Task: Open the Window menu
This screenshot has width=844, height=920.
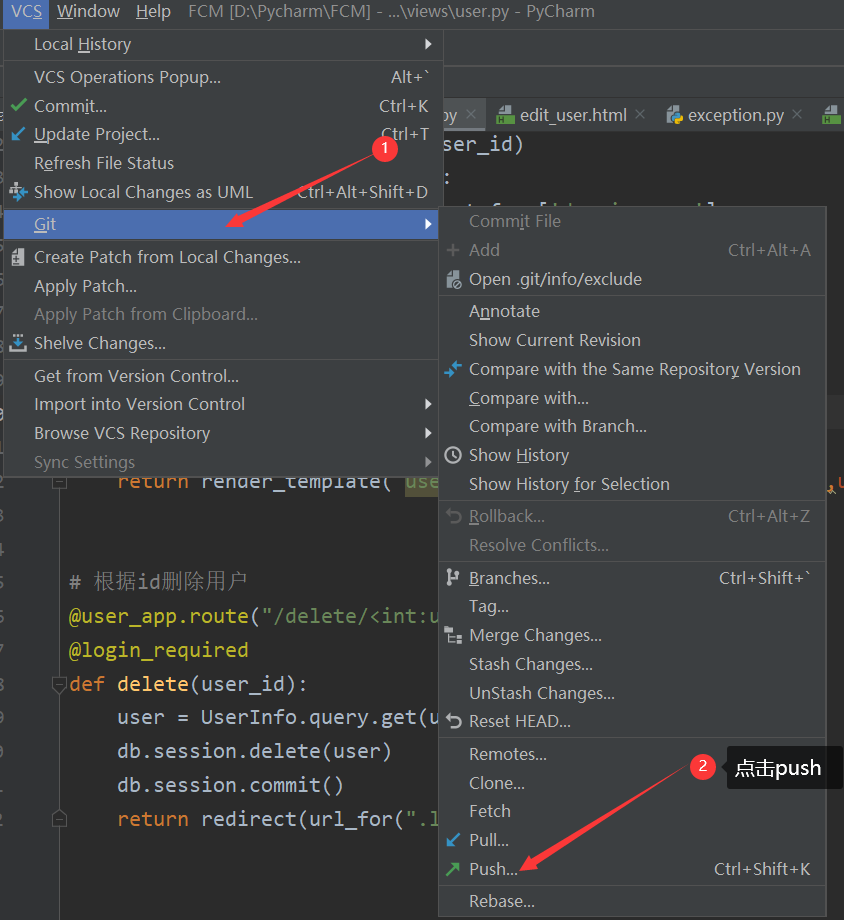Action: (x=88, y=11)
